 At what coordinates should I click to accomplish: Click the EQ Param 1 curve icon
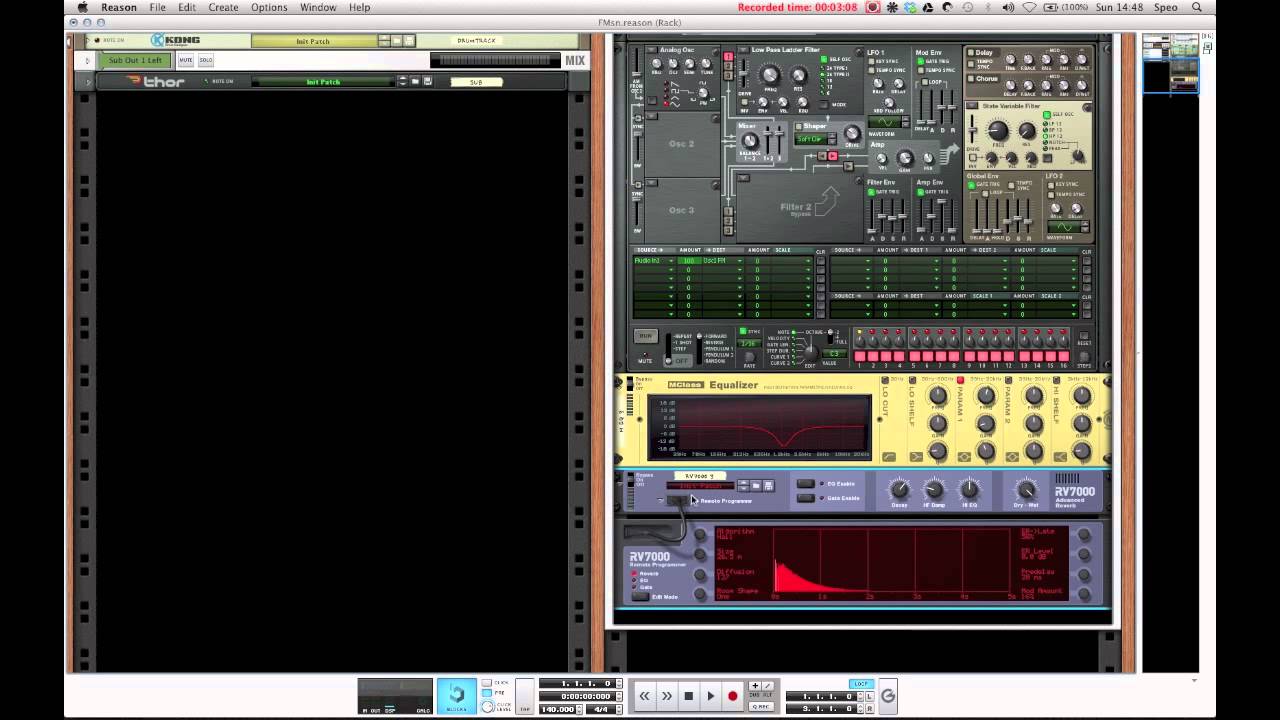(963, 457)
